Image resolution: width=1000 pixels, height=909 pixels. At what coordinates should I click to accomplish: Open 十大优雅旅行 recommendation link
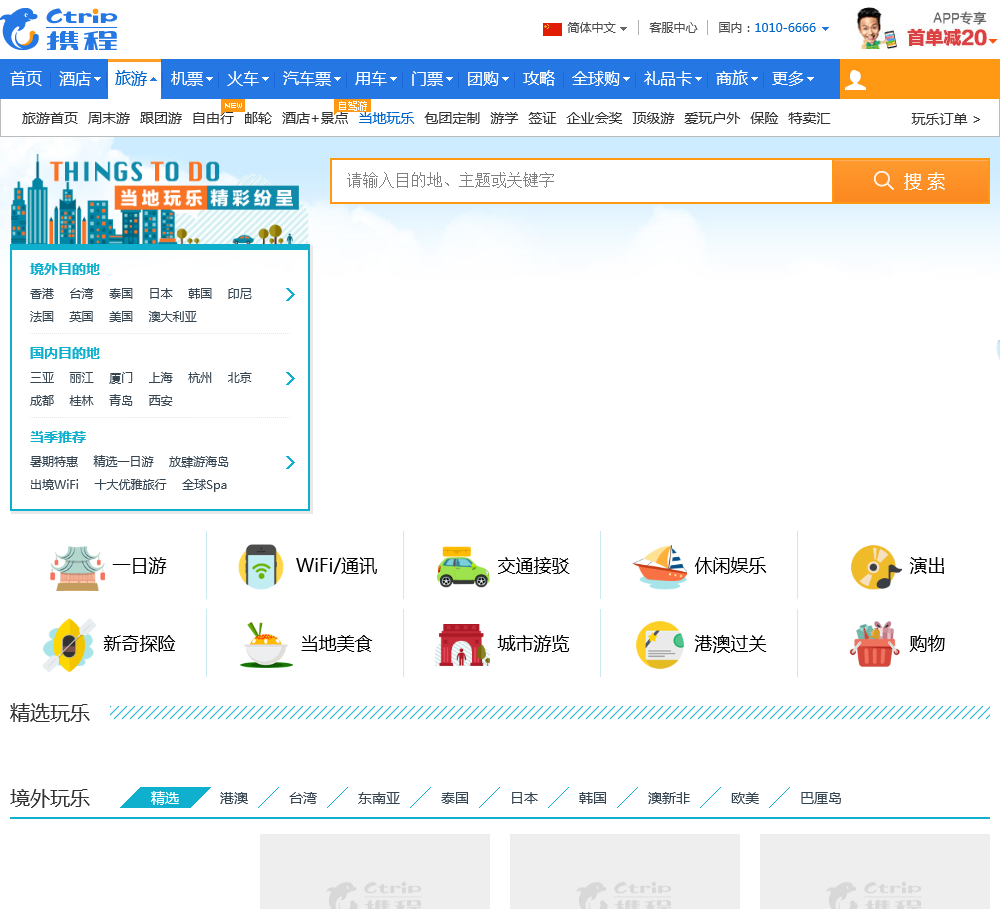coord(130,485)
